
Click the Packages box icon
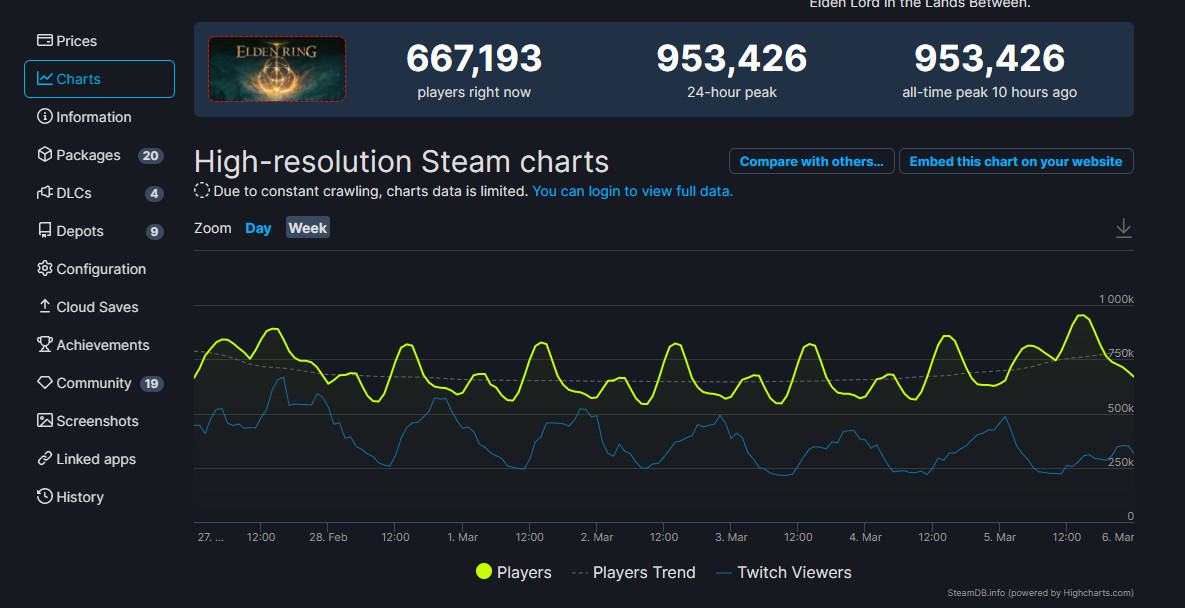click(x=45, y=155)
